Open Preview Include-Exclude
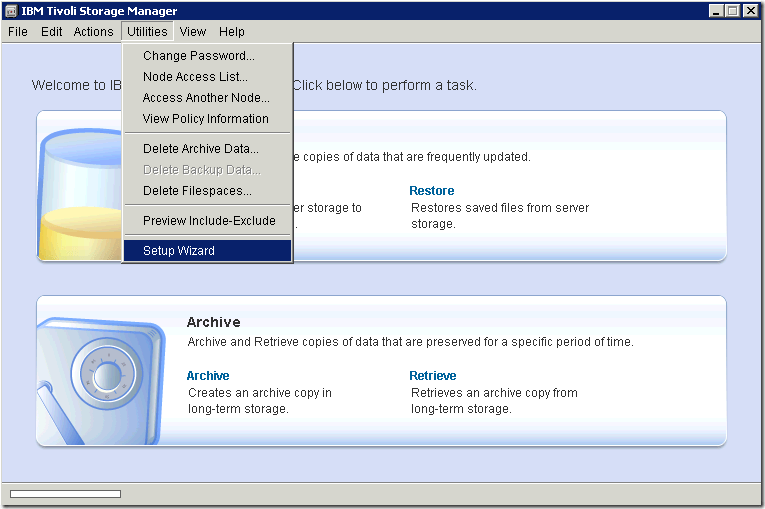This screenshot has height=509, width=765. tap(209, 221)
